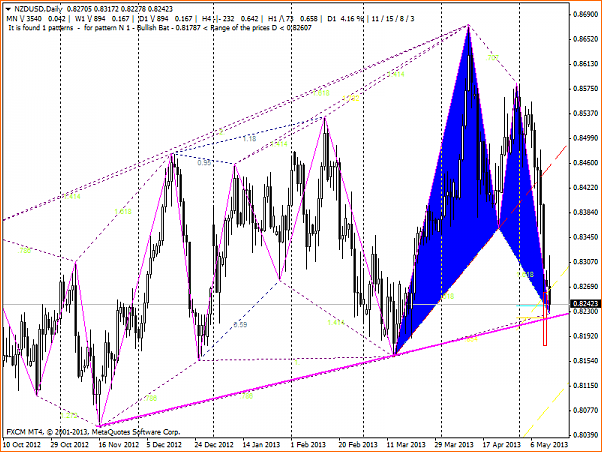Open the chart menu arrow beside NZDUSD.Daily
Viewport: 602px width, 452px height.
tap(8, 9)
